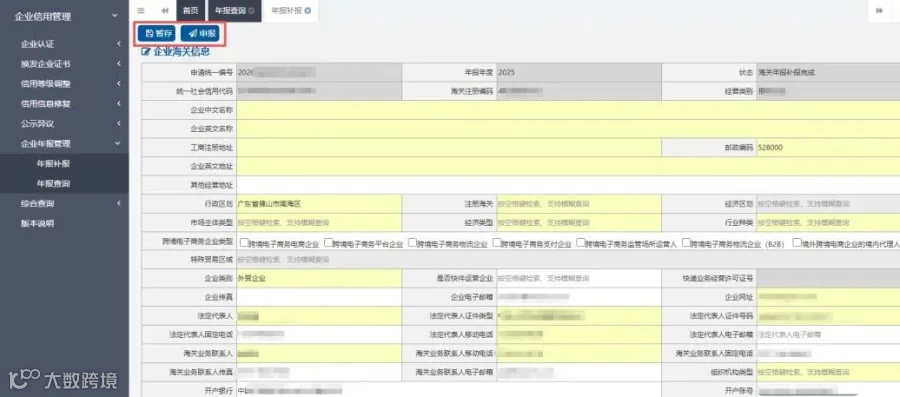Open the 注册海关 search dropdown
The image size is (900, 397).
(x=579, y=204)
